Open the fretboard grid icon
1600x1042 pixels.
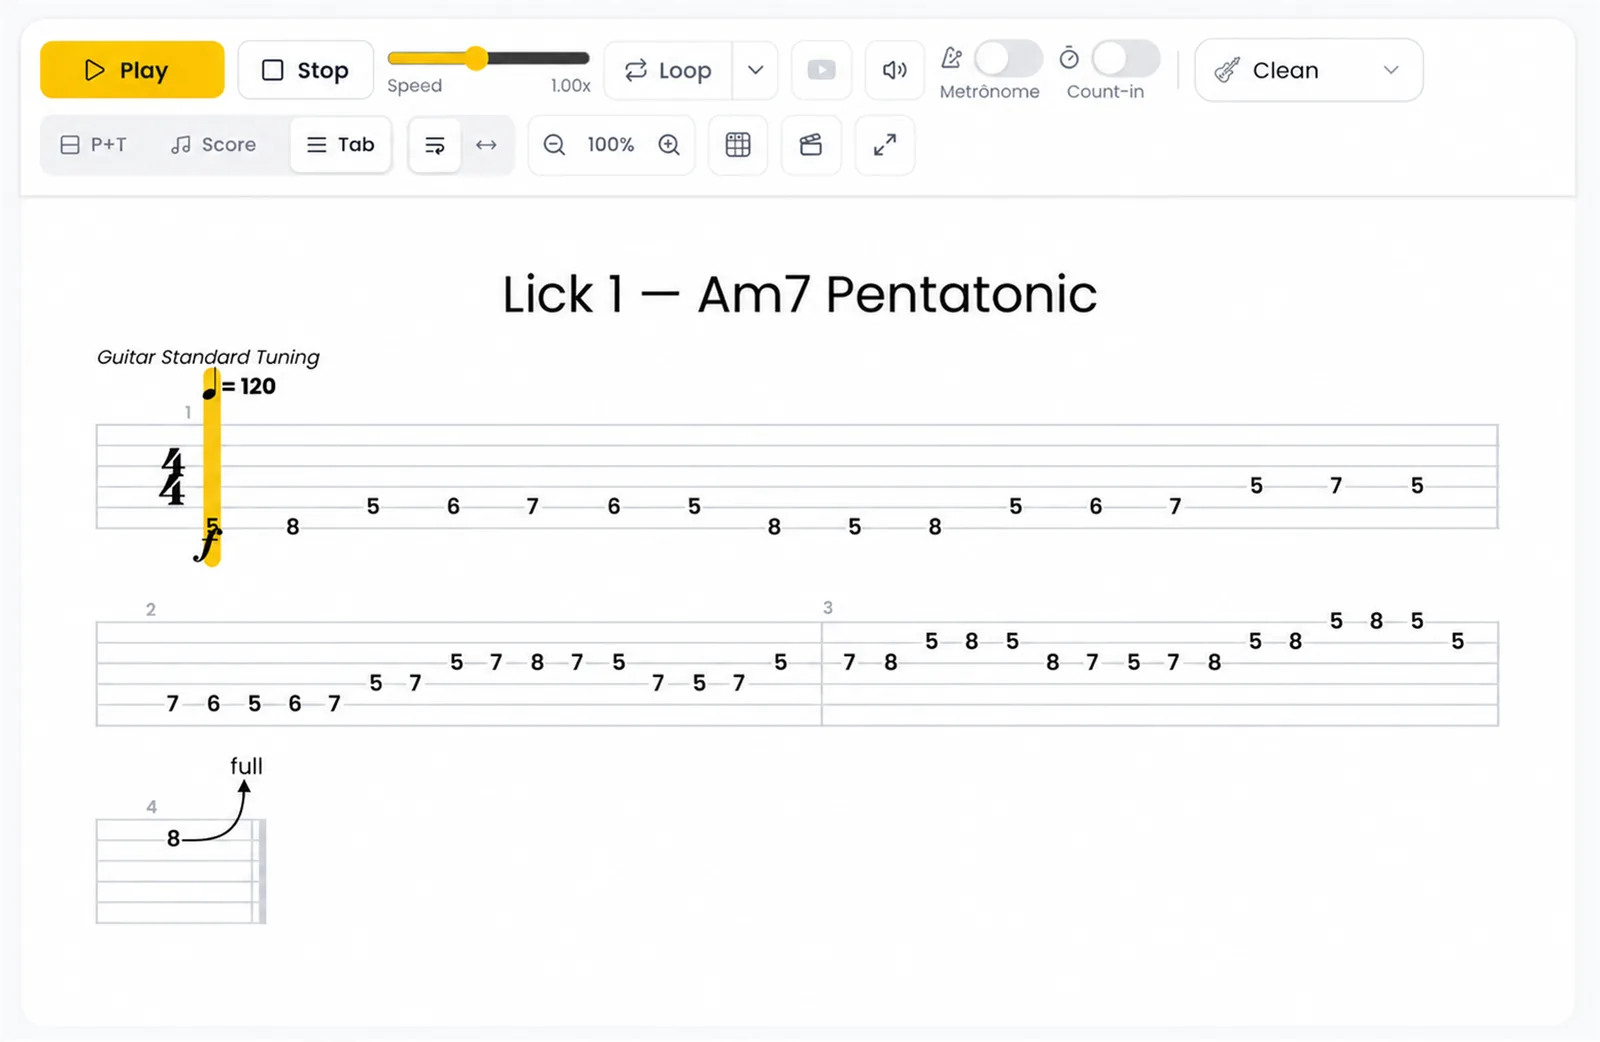(738, 145)
